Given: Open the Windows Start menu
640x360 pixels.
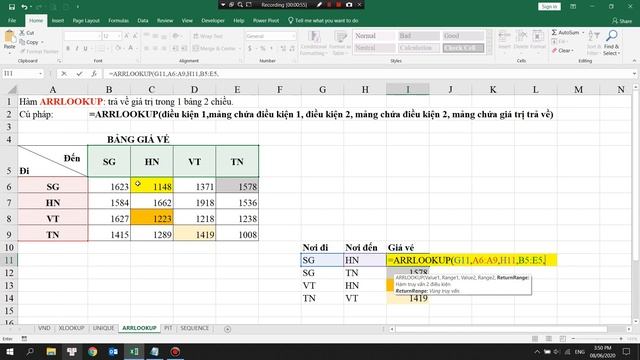Looking at the screenshot, I should (9, 351).
